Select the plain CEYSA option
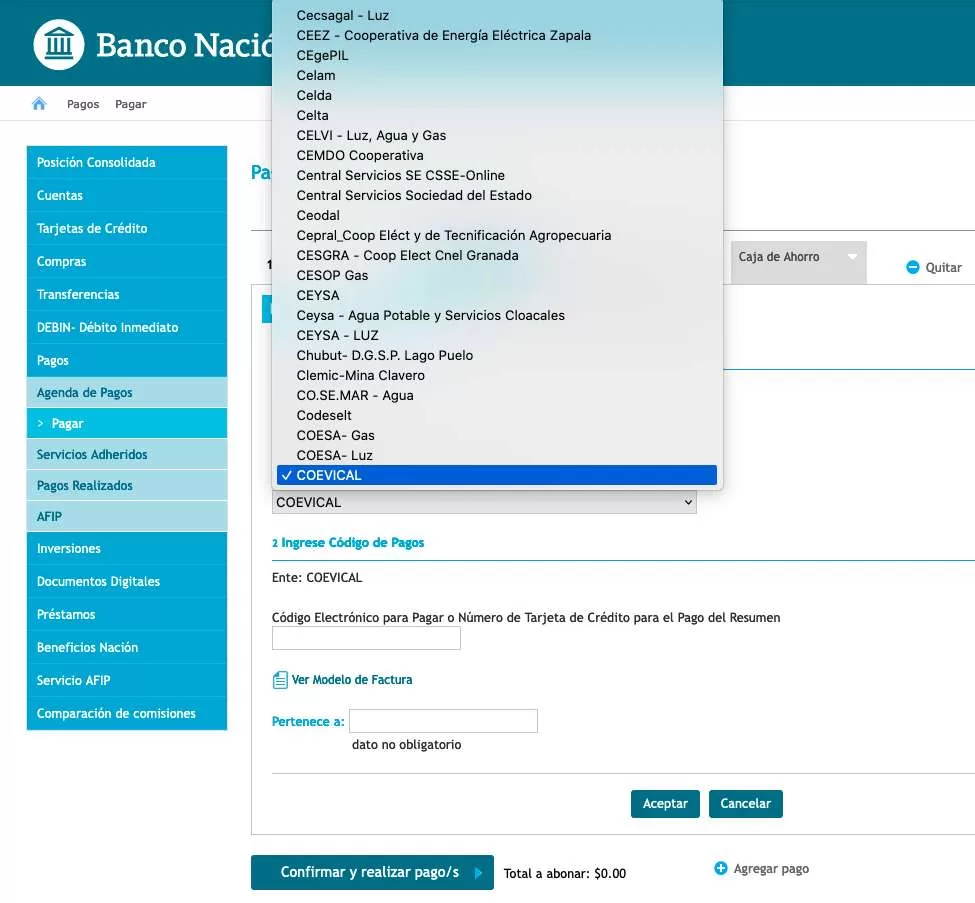The width and height of the screenshot is (975, 903). (x=497, y=295)
